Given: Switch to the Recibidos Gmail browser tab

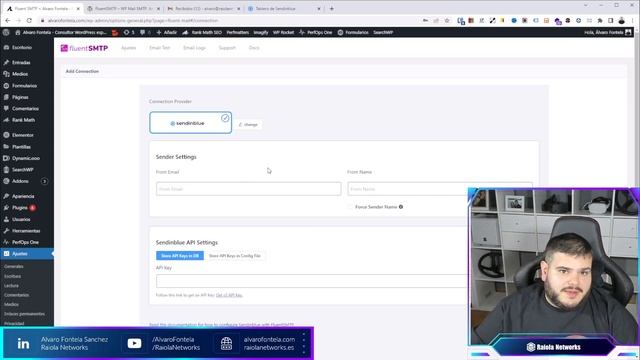Looking at the screenshot, I should (204, 9).
